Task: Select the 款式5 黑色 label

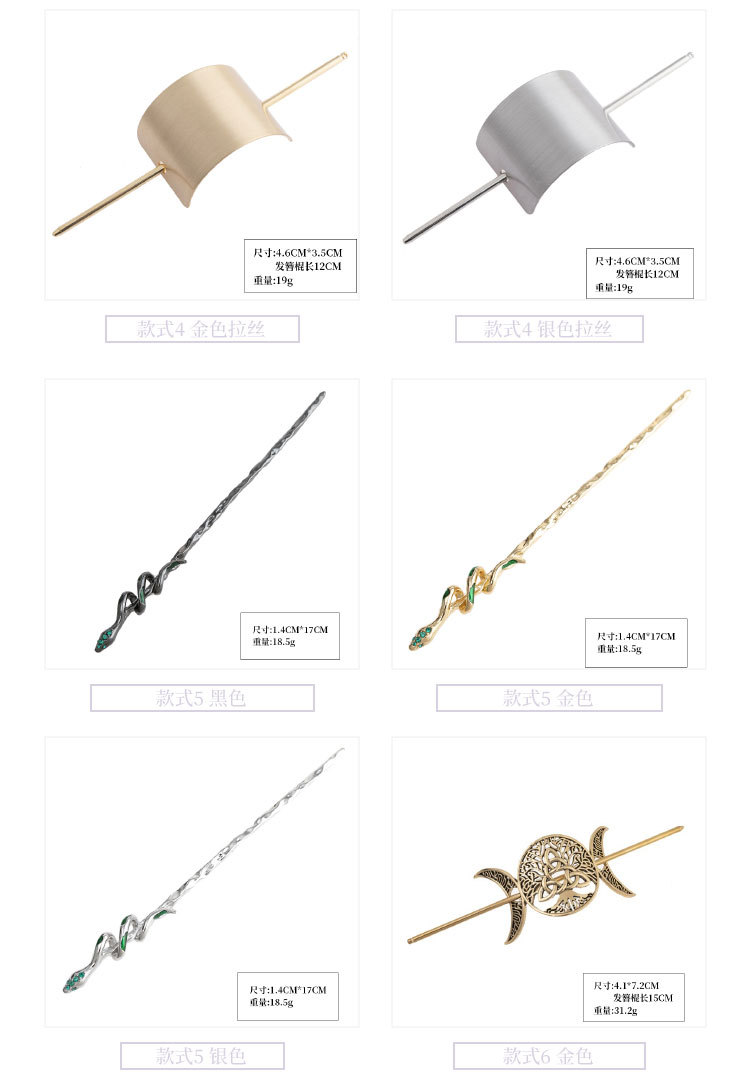Action: [x=202, y=698]
